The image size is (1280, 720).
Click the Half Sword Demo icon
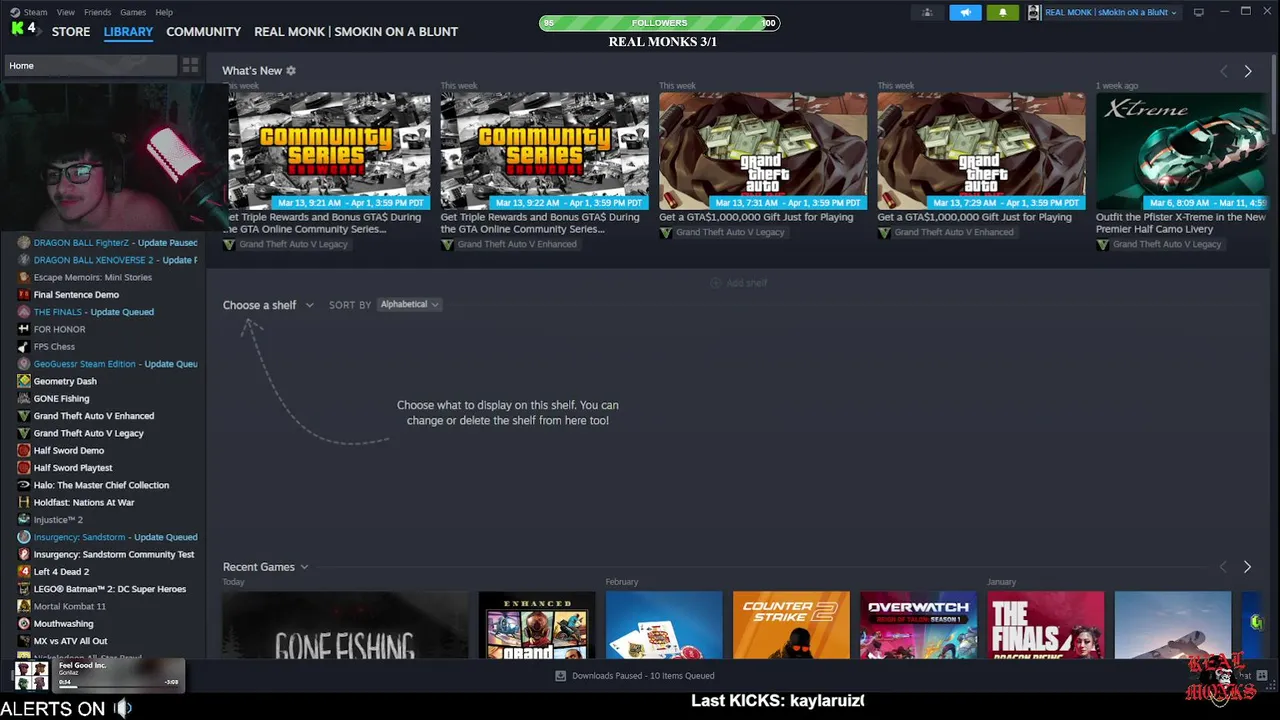[x=24, y=451]
